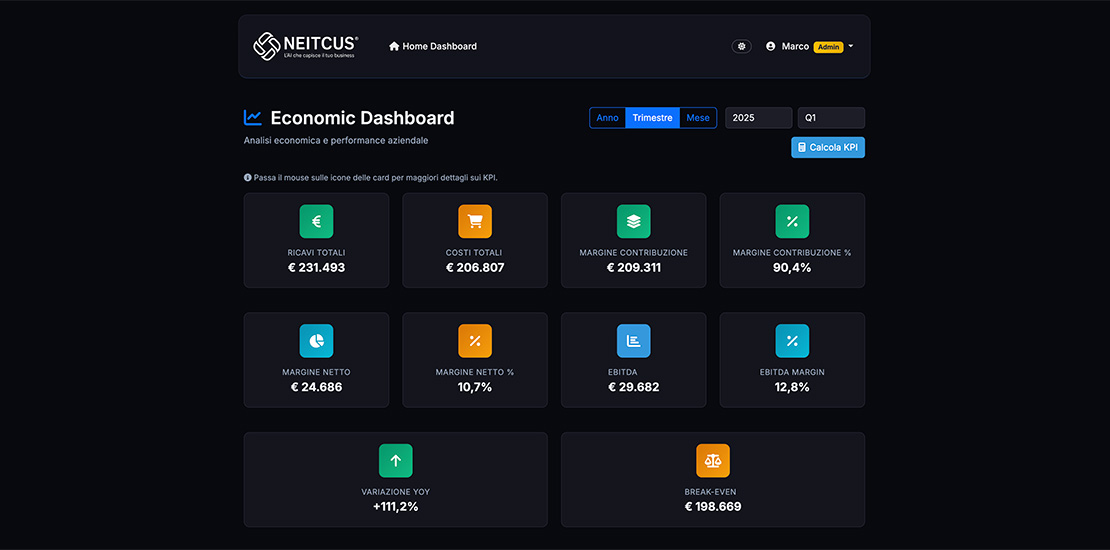This screenshot has height=550, width=1110.
Task: Click the EBITDA MARGIN label
Action: [792, 372]
